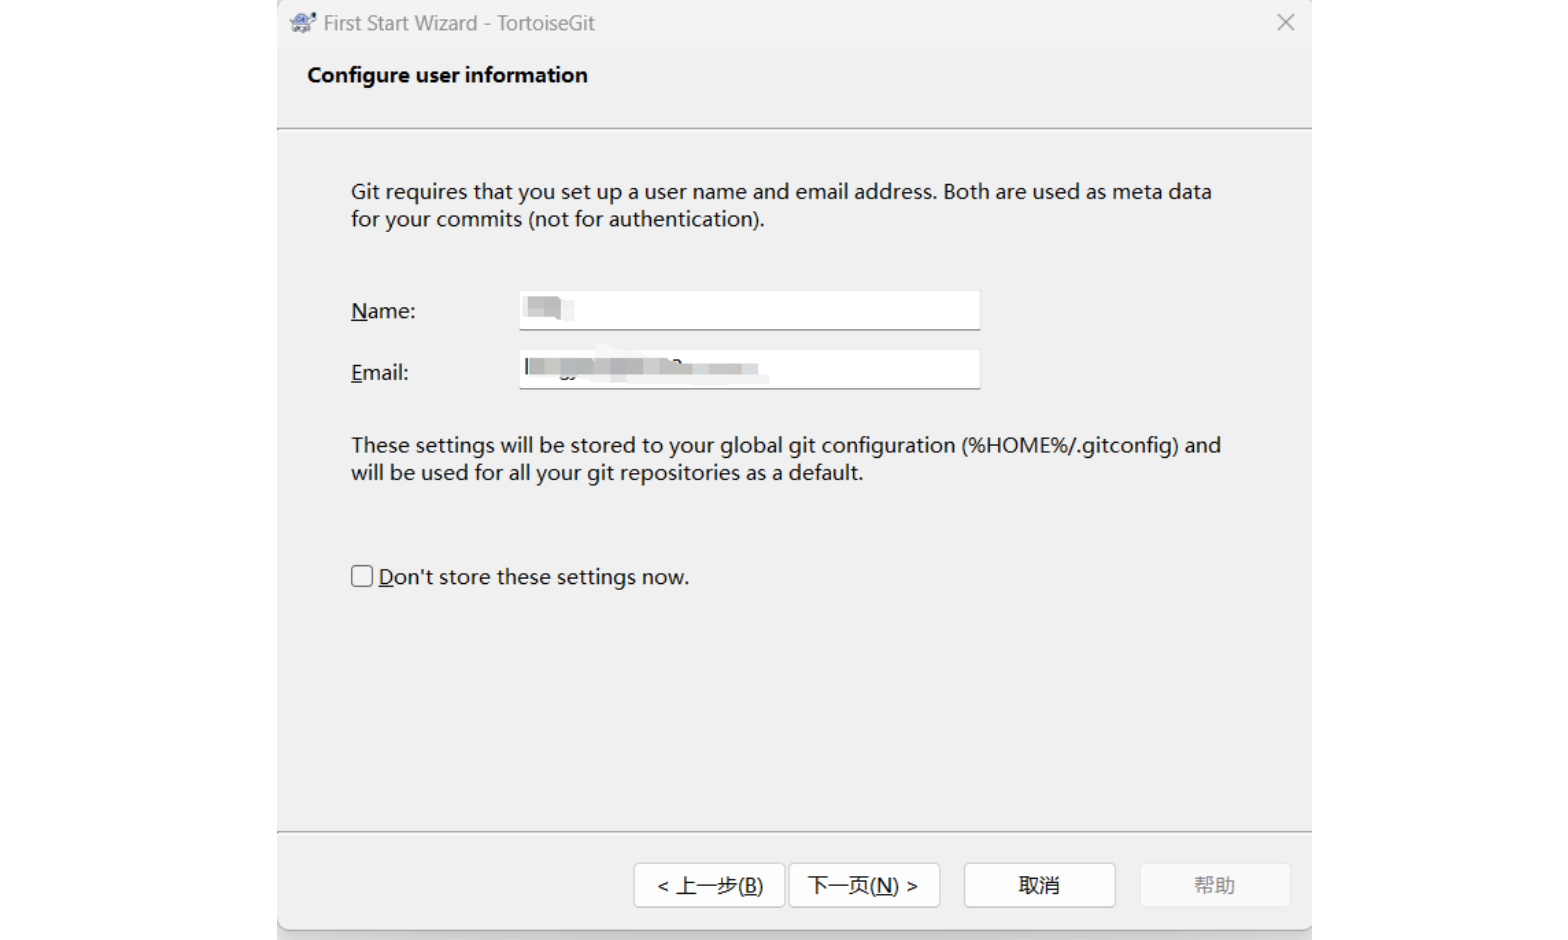Click the Email: label

(x=380, y=372)
